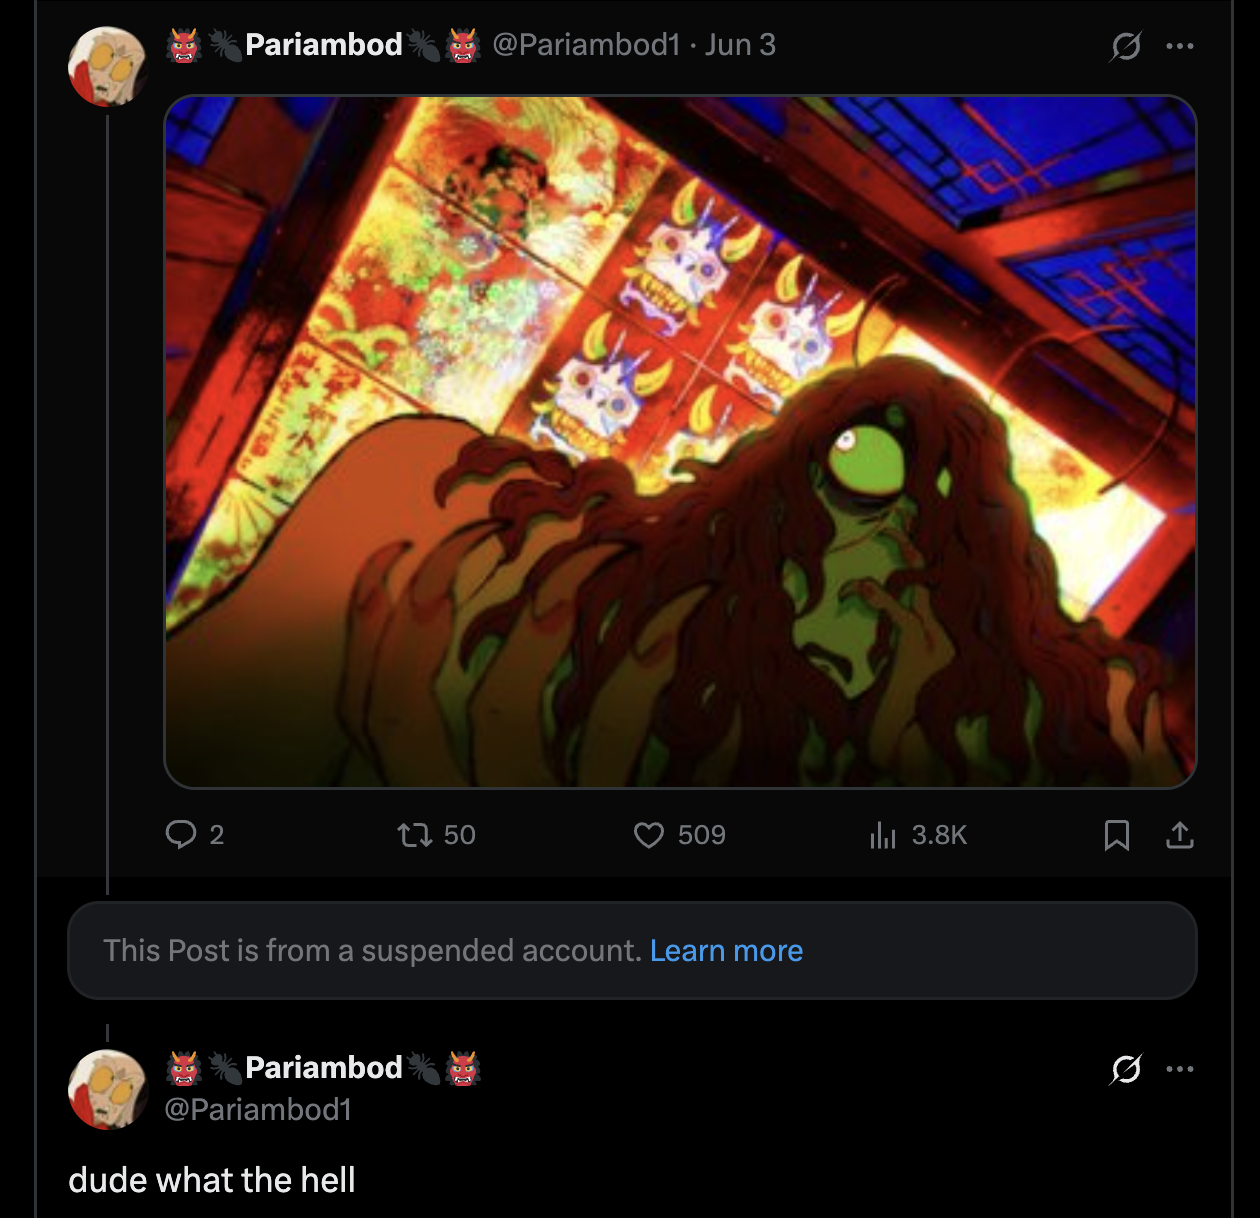Share the image post via share icon
This screenshot has height=1218, width=1260.
point(1180,834)
